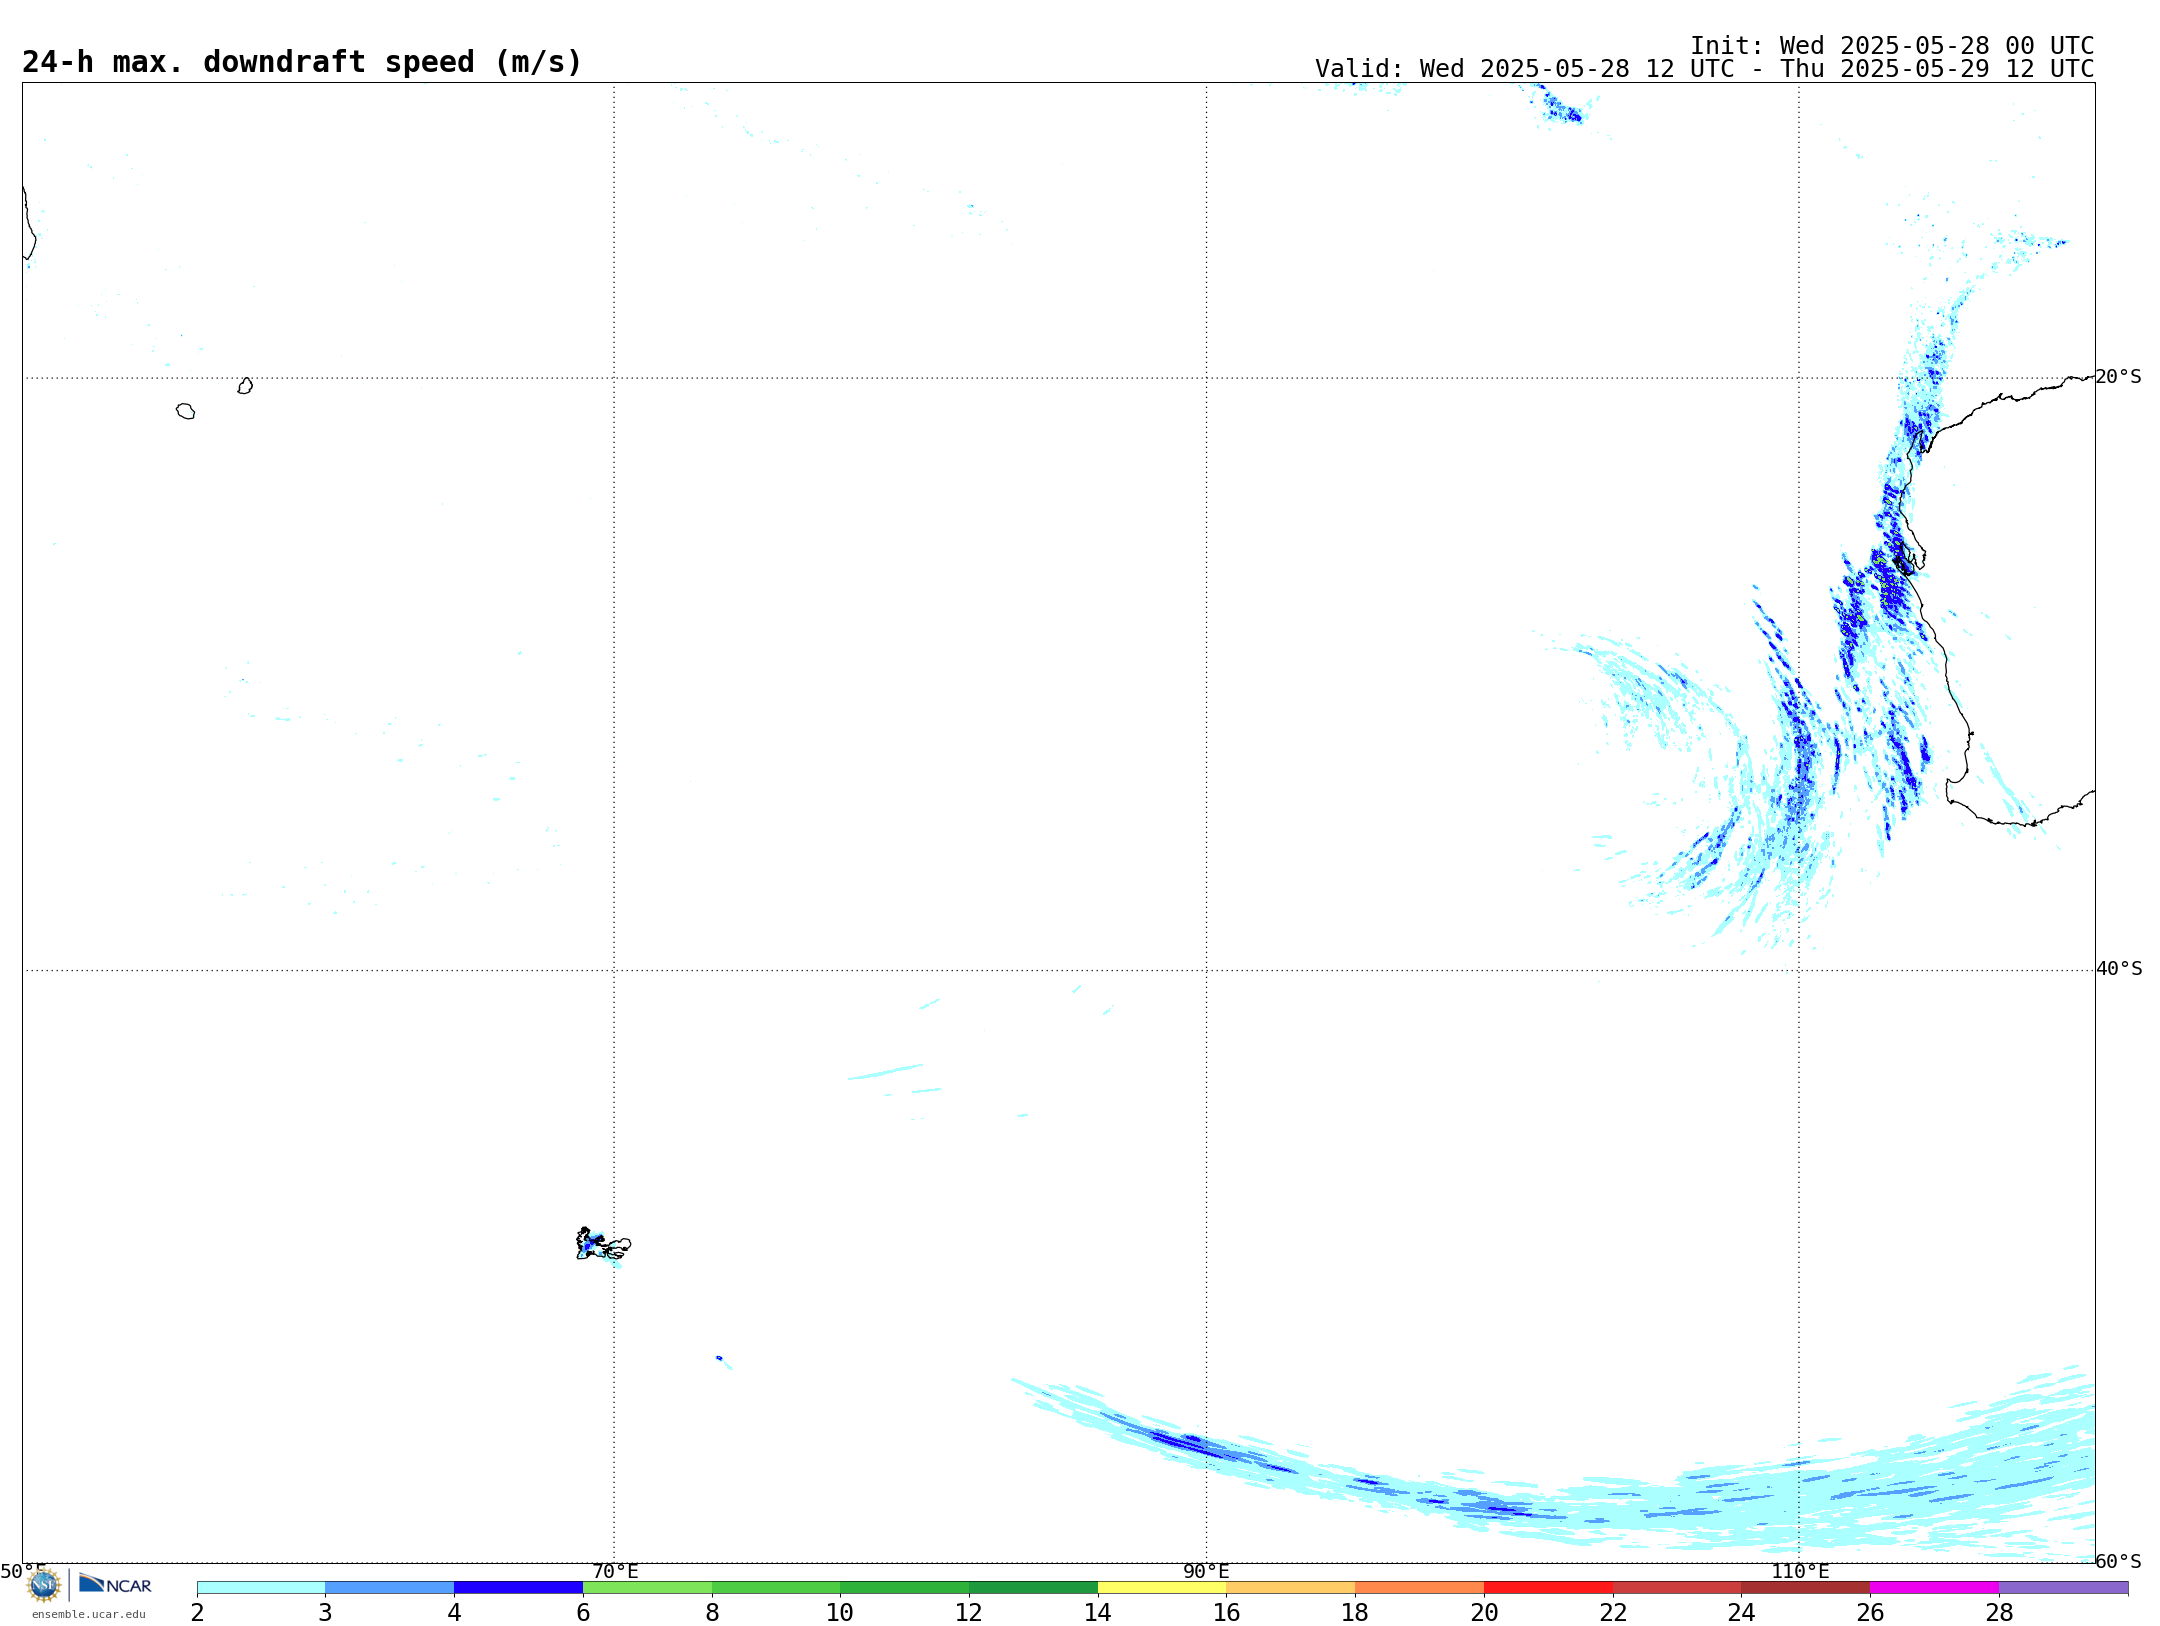Screen dimensions: 2160x1626
Task: Click the colorbar tick label '4'
Action: point(454,1612)
